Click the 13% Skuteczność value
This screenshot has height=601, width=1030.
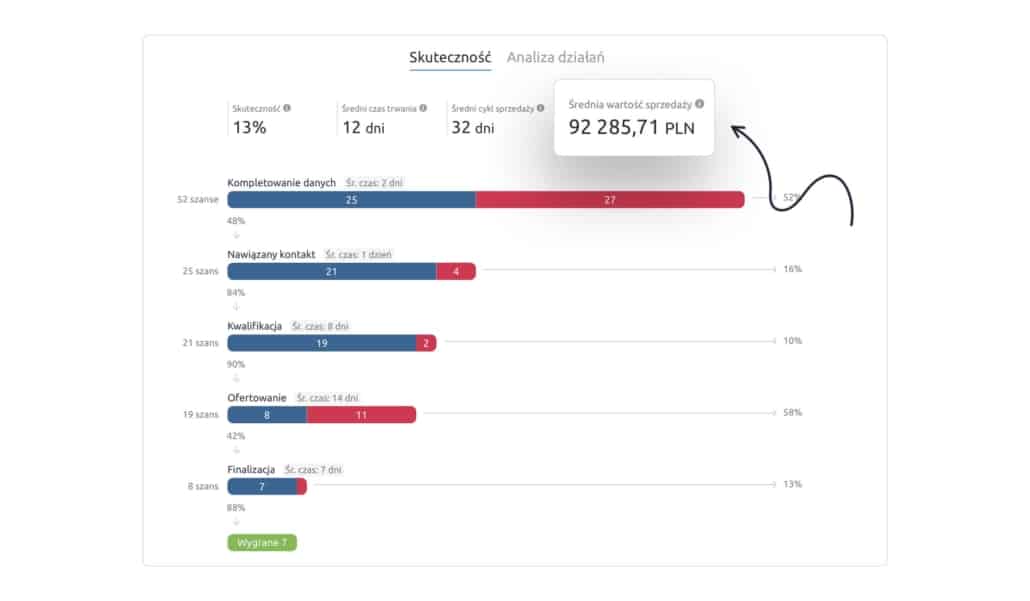coord(250,127)
